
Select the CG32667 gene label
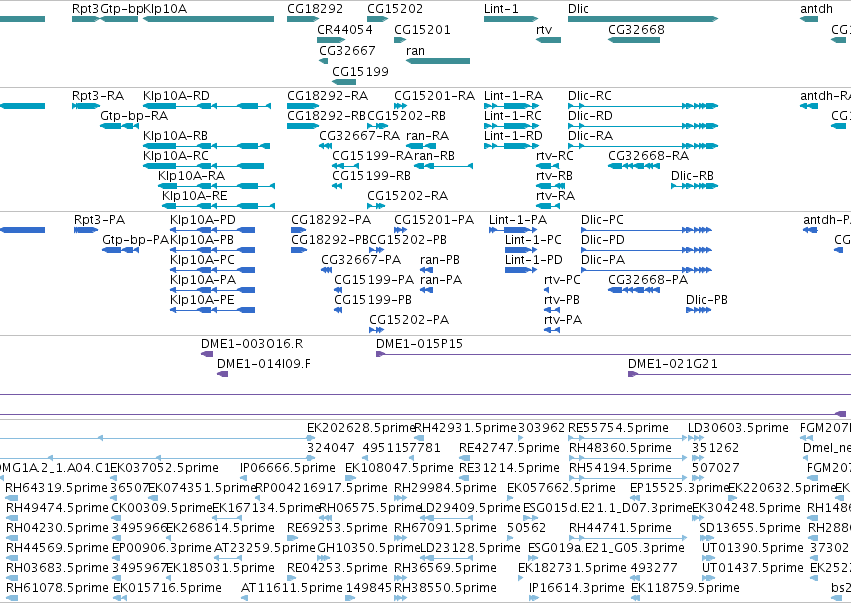(x=347, y=50)
